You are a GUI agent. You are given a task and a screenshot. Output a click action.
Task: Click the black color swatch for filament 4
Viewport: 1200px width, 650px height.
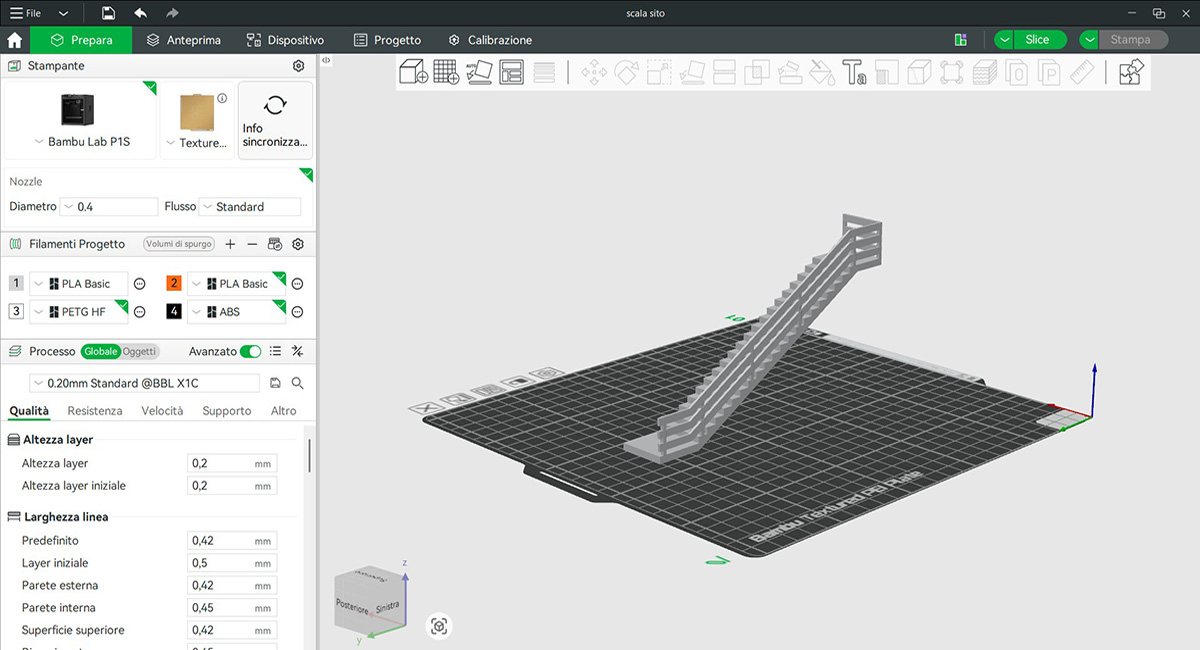173,312
